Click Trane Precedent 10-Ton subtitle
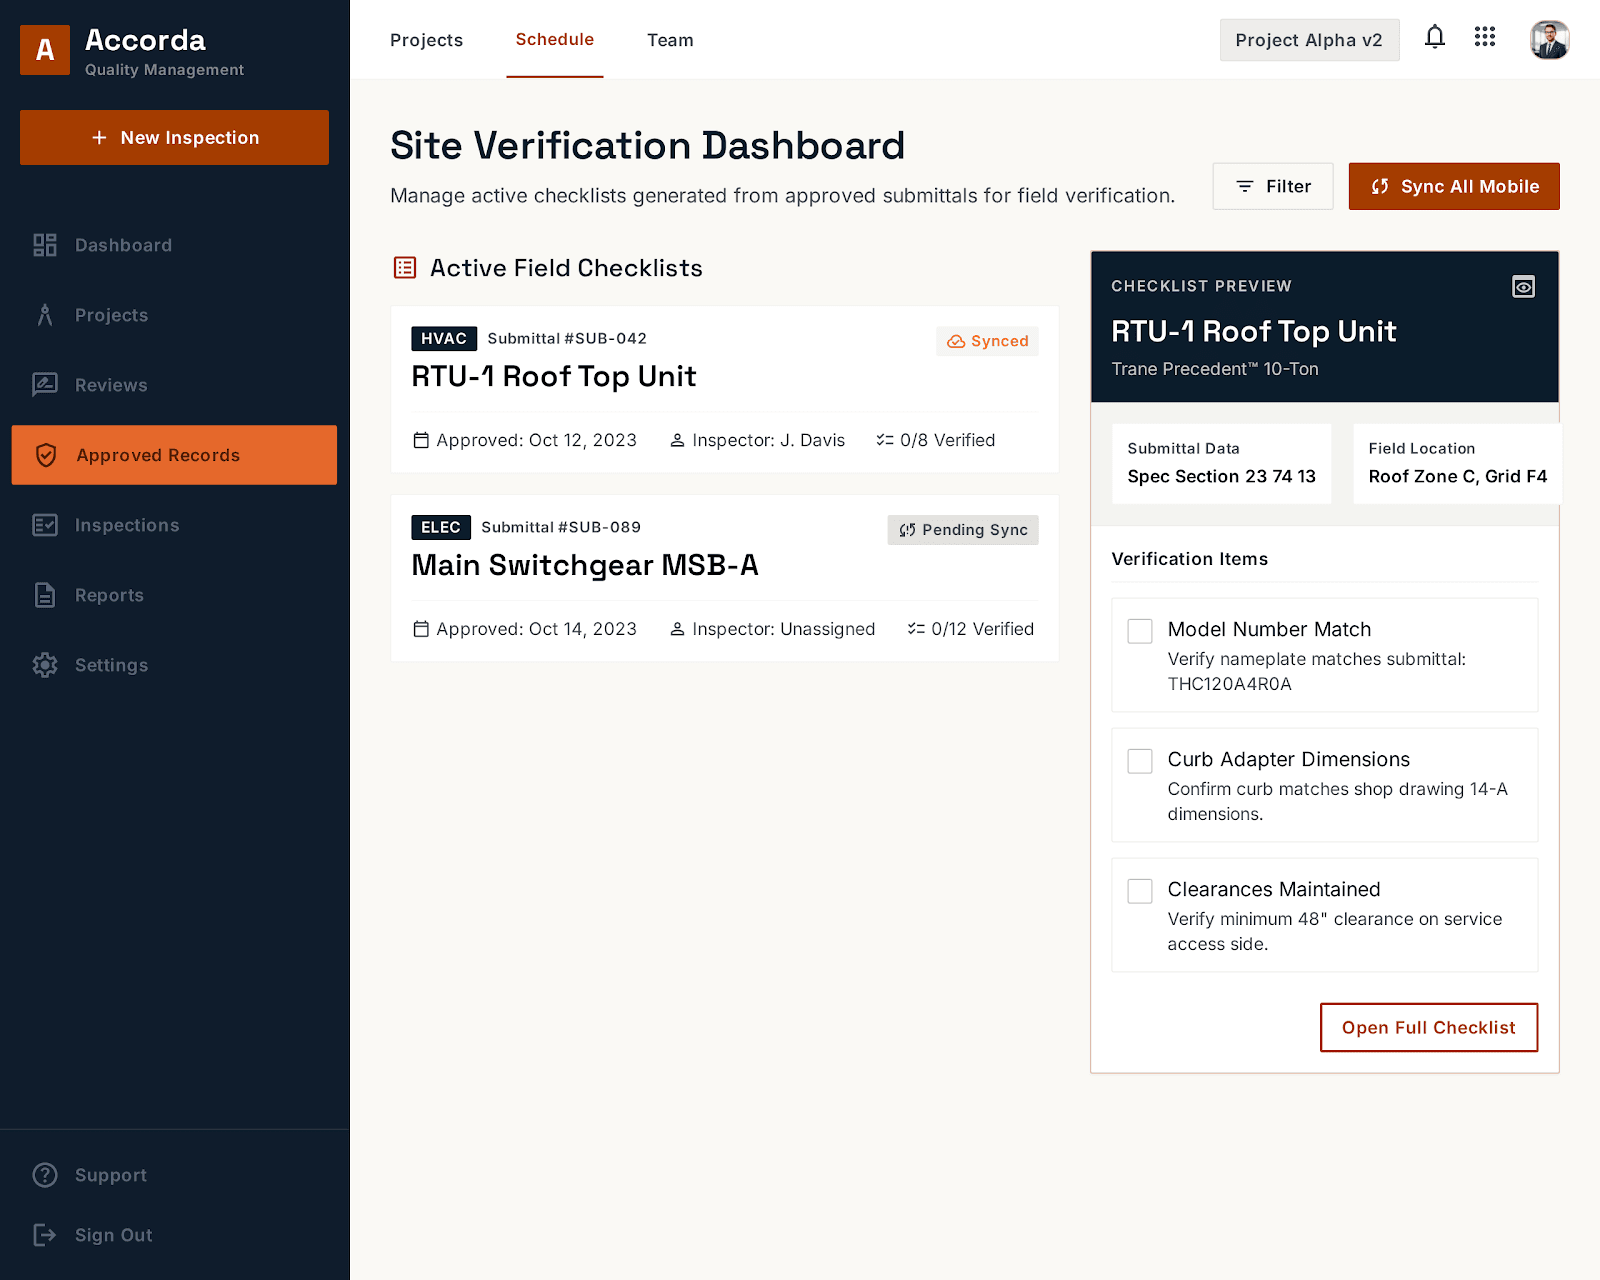The width and height of the screenshot is (1600, 1280). tap(1215, 369)
